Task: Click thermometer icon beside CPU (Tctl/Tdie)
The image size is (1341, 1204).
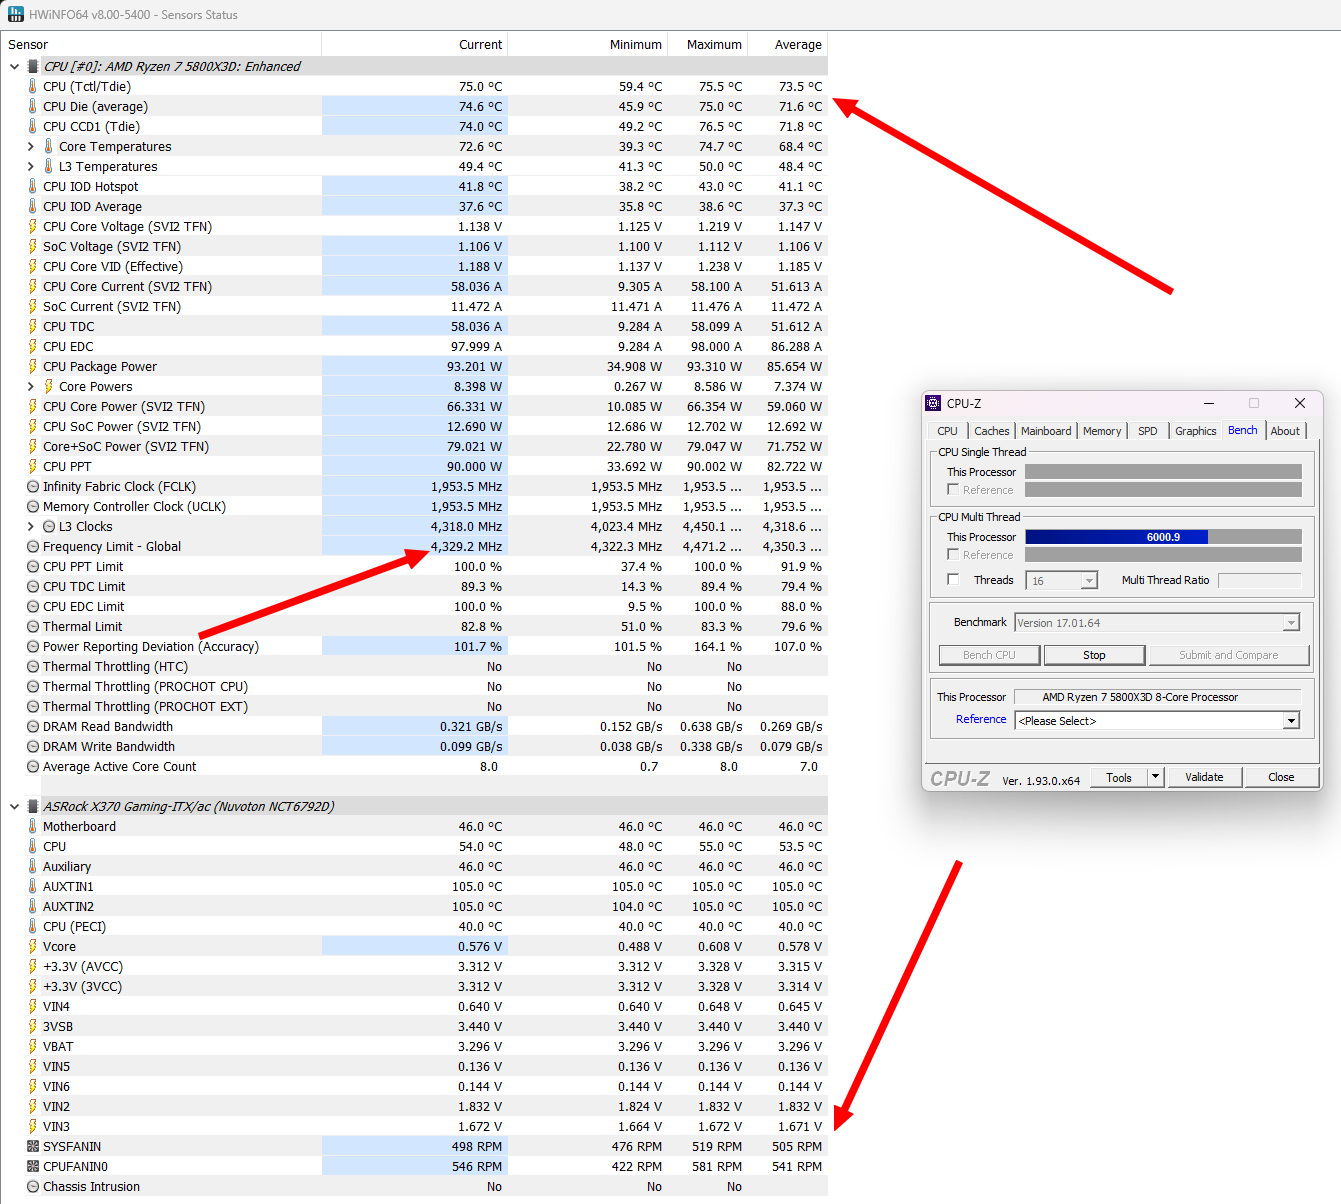Action: point(33,86)
